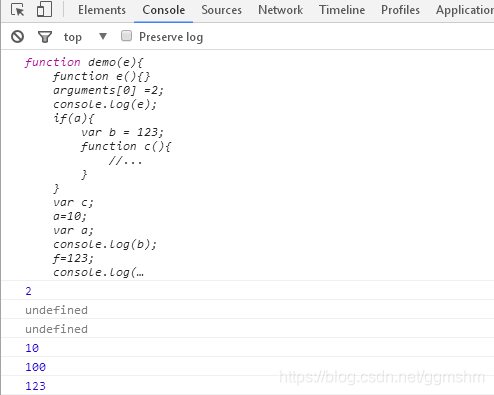Image resolution: width=494 pixels, height=395 pixels.
Task: Go to the Network tab
Action: 280,10
